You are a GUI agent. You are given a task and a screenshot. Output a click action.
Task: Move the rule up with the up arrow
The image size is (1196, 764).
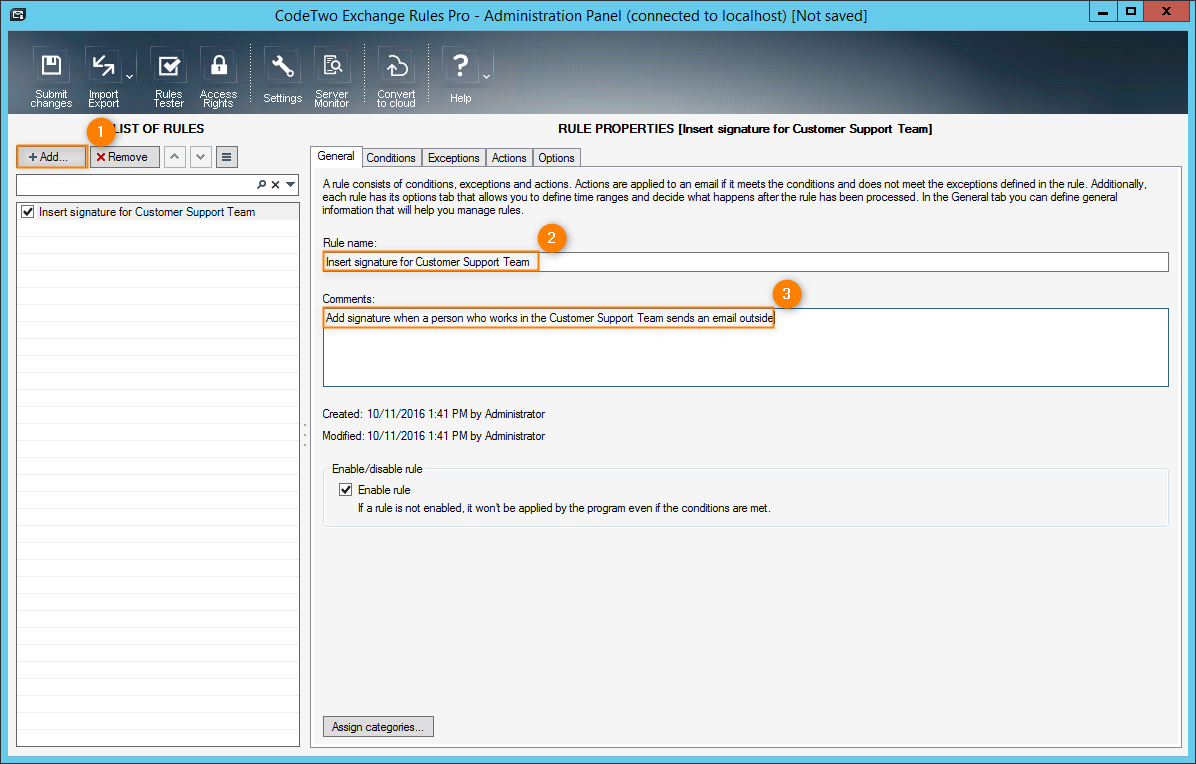click(x=175, y=157)
